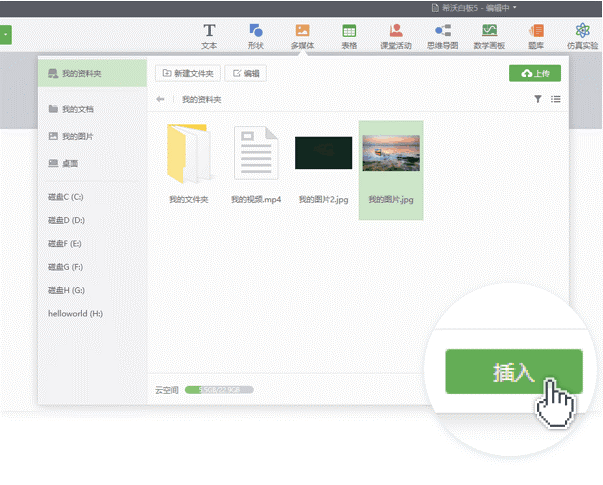This screenshot has width=603, height=485.
Task: Click the 编辑 edit button
Action: [246, 73]
